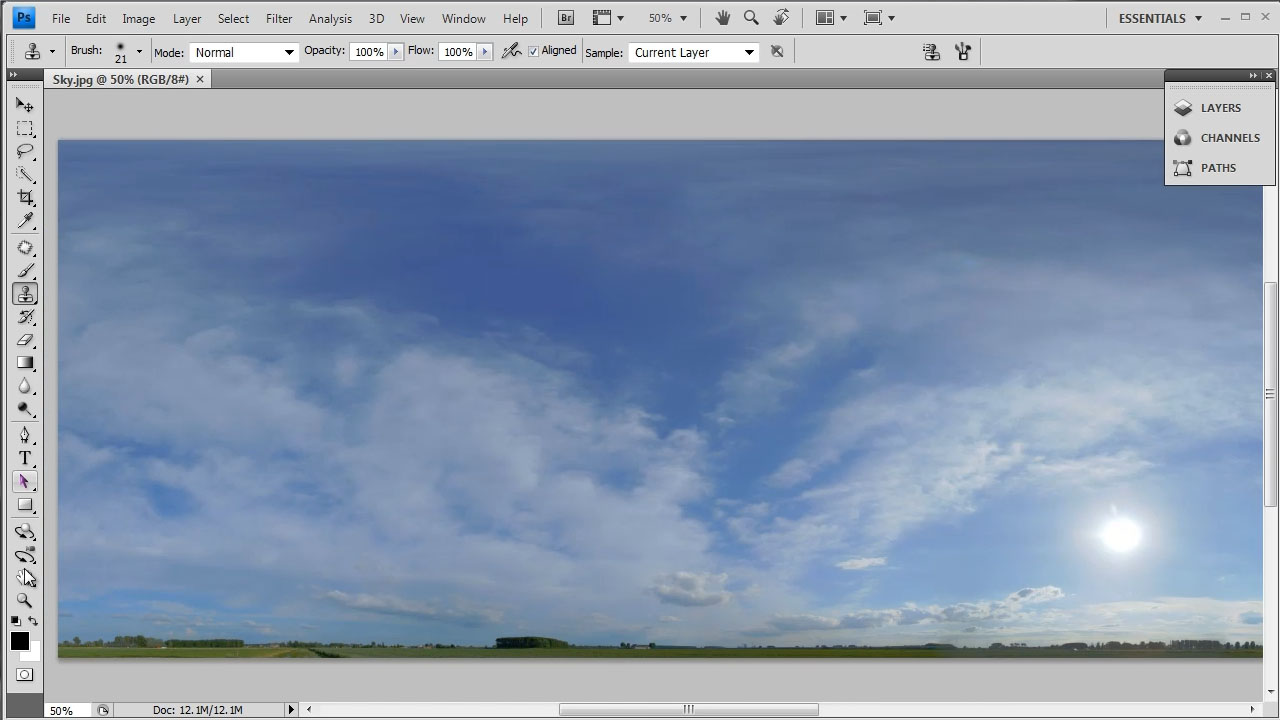
Task: Open the Window menu
Action: (464, 18)
